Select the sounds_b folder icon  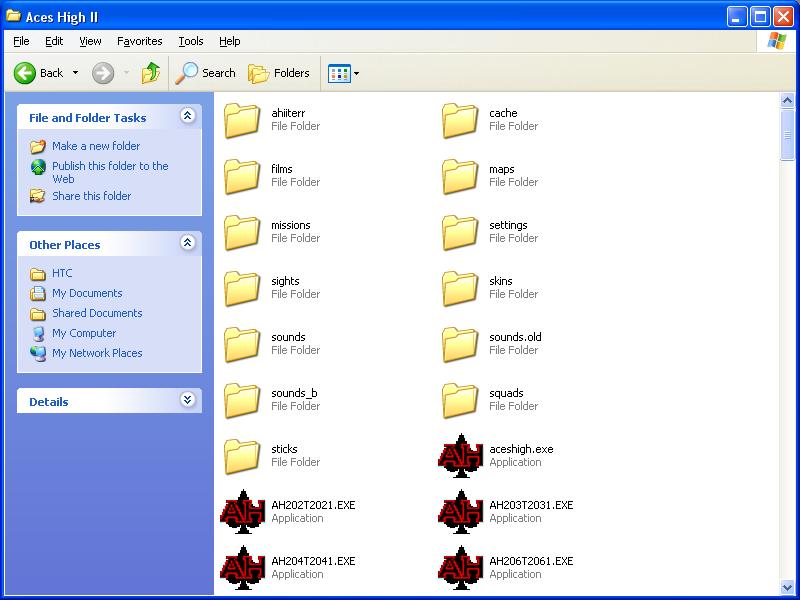point(242,401)
